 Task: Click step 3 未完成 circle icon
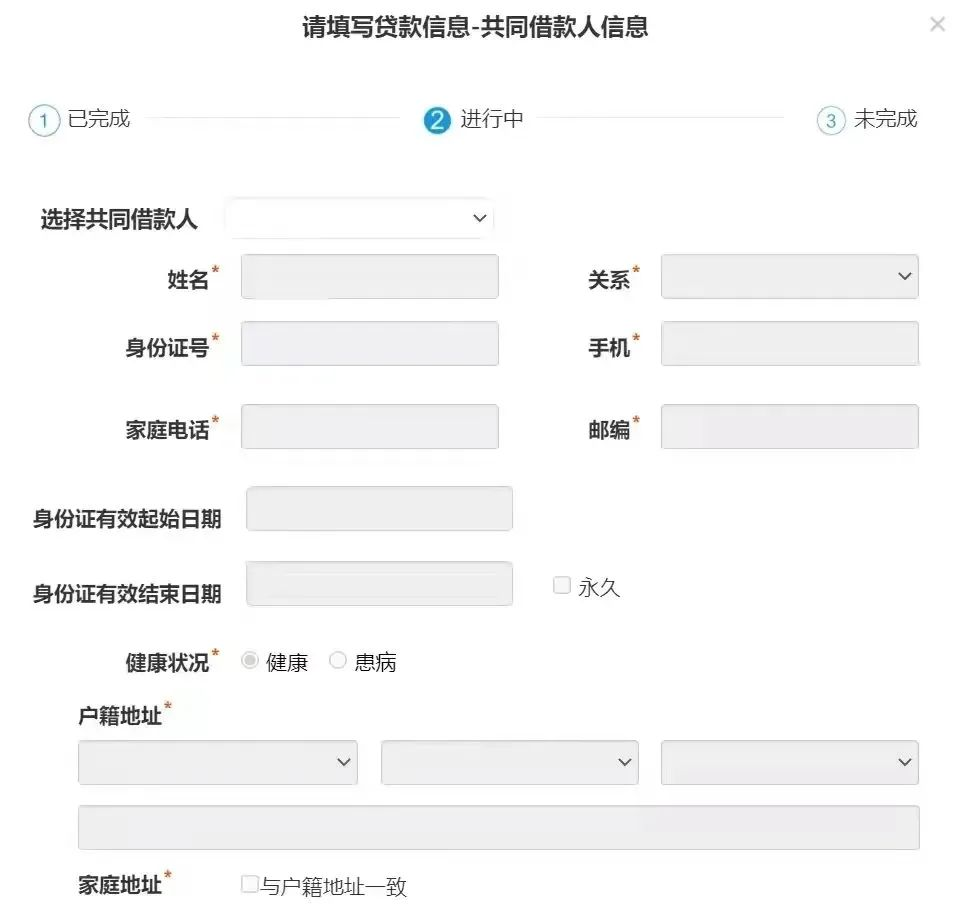pyautogui.click(x=831, y=121)
